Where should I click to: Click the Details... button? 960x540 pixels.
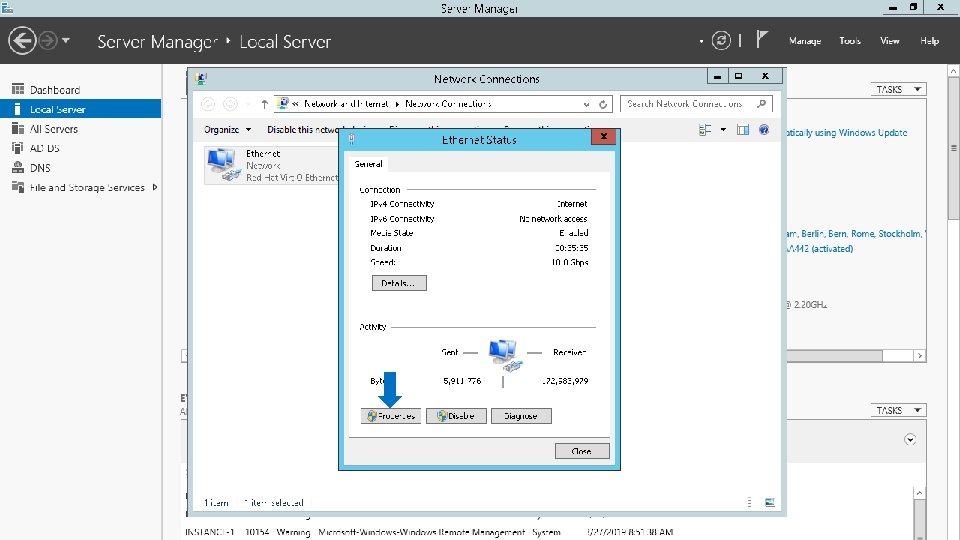(399, 283)
